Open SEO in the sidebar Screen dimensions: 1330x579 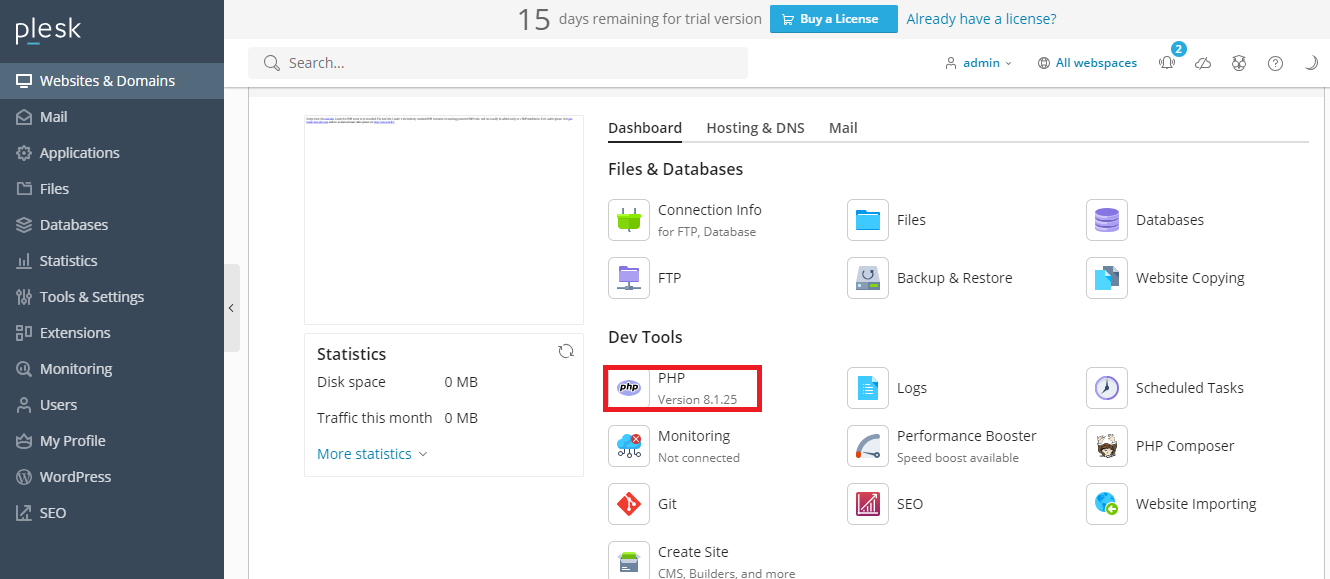[112, 513]
